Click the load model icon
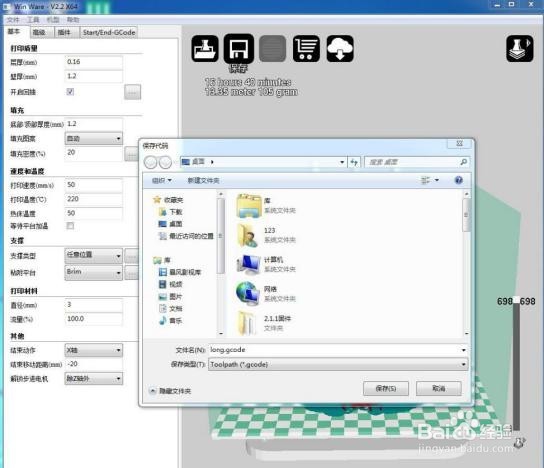Screen dimensions: 544x468 (x=205, y=49)
